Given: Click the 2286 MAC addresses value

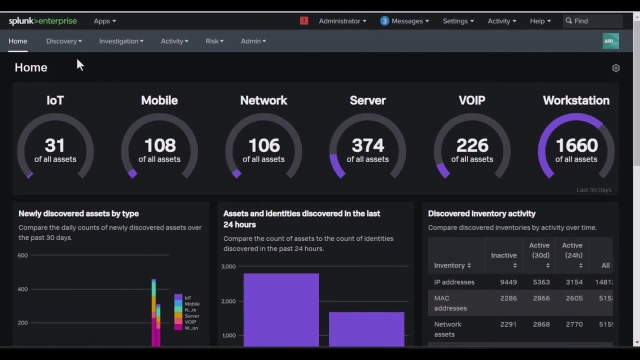Looking at the screenshot, I should click(509, 298).
